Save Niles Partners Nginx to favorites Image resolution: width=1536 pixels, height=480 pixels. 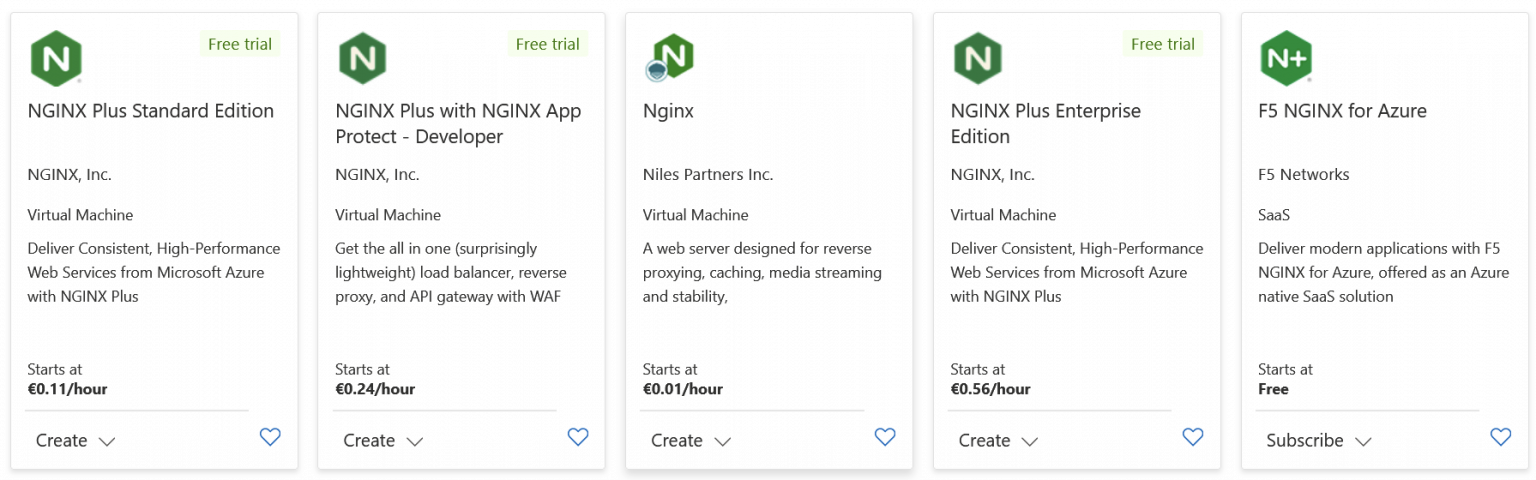coord(885,436)
